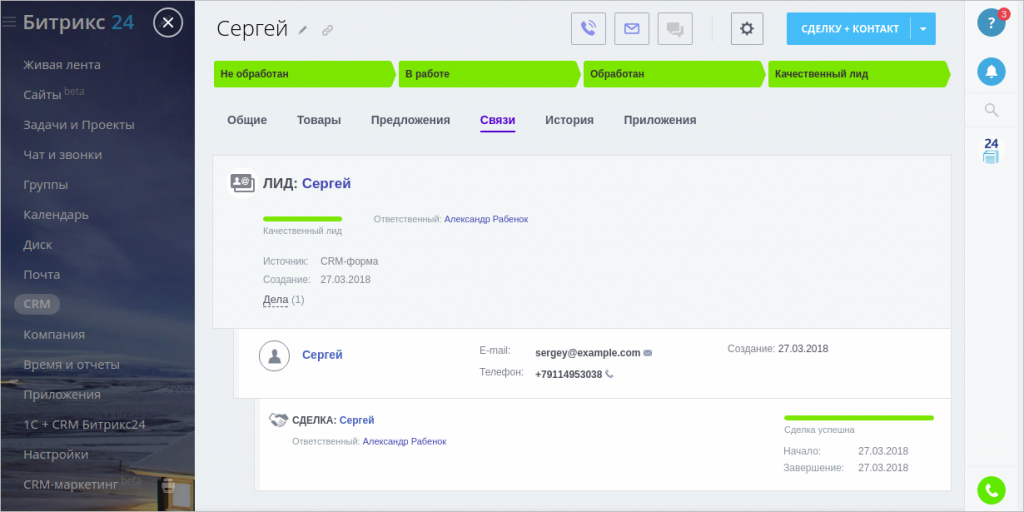1024x512 pixels.
Task: Open Почта in sidebar
Action: coord(42,275)
